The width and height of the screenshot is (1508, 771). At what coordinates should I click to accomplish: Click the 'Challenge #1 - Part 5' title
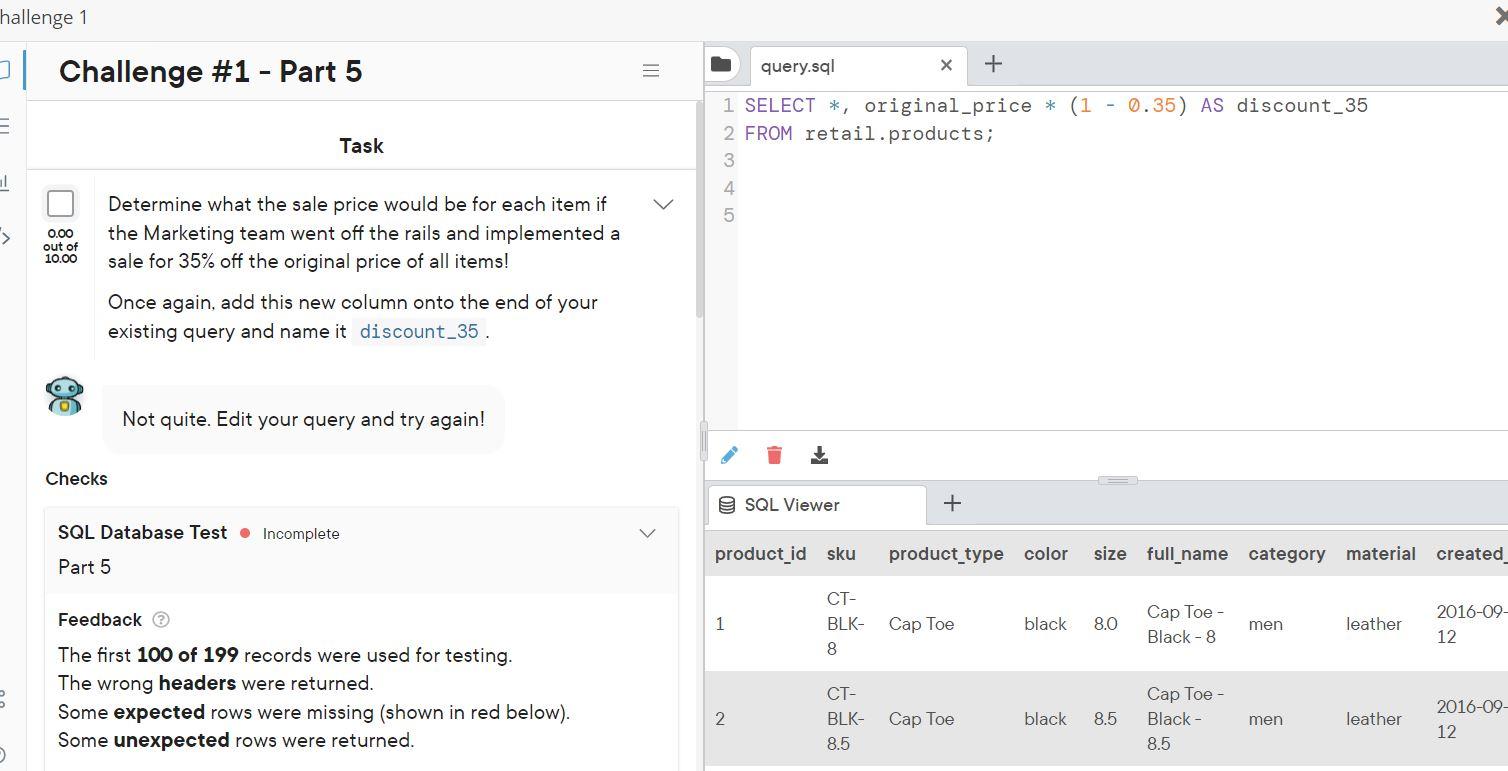[x=211, y=72]
